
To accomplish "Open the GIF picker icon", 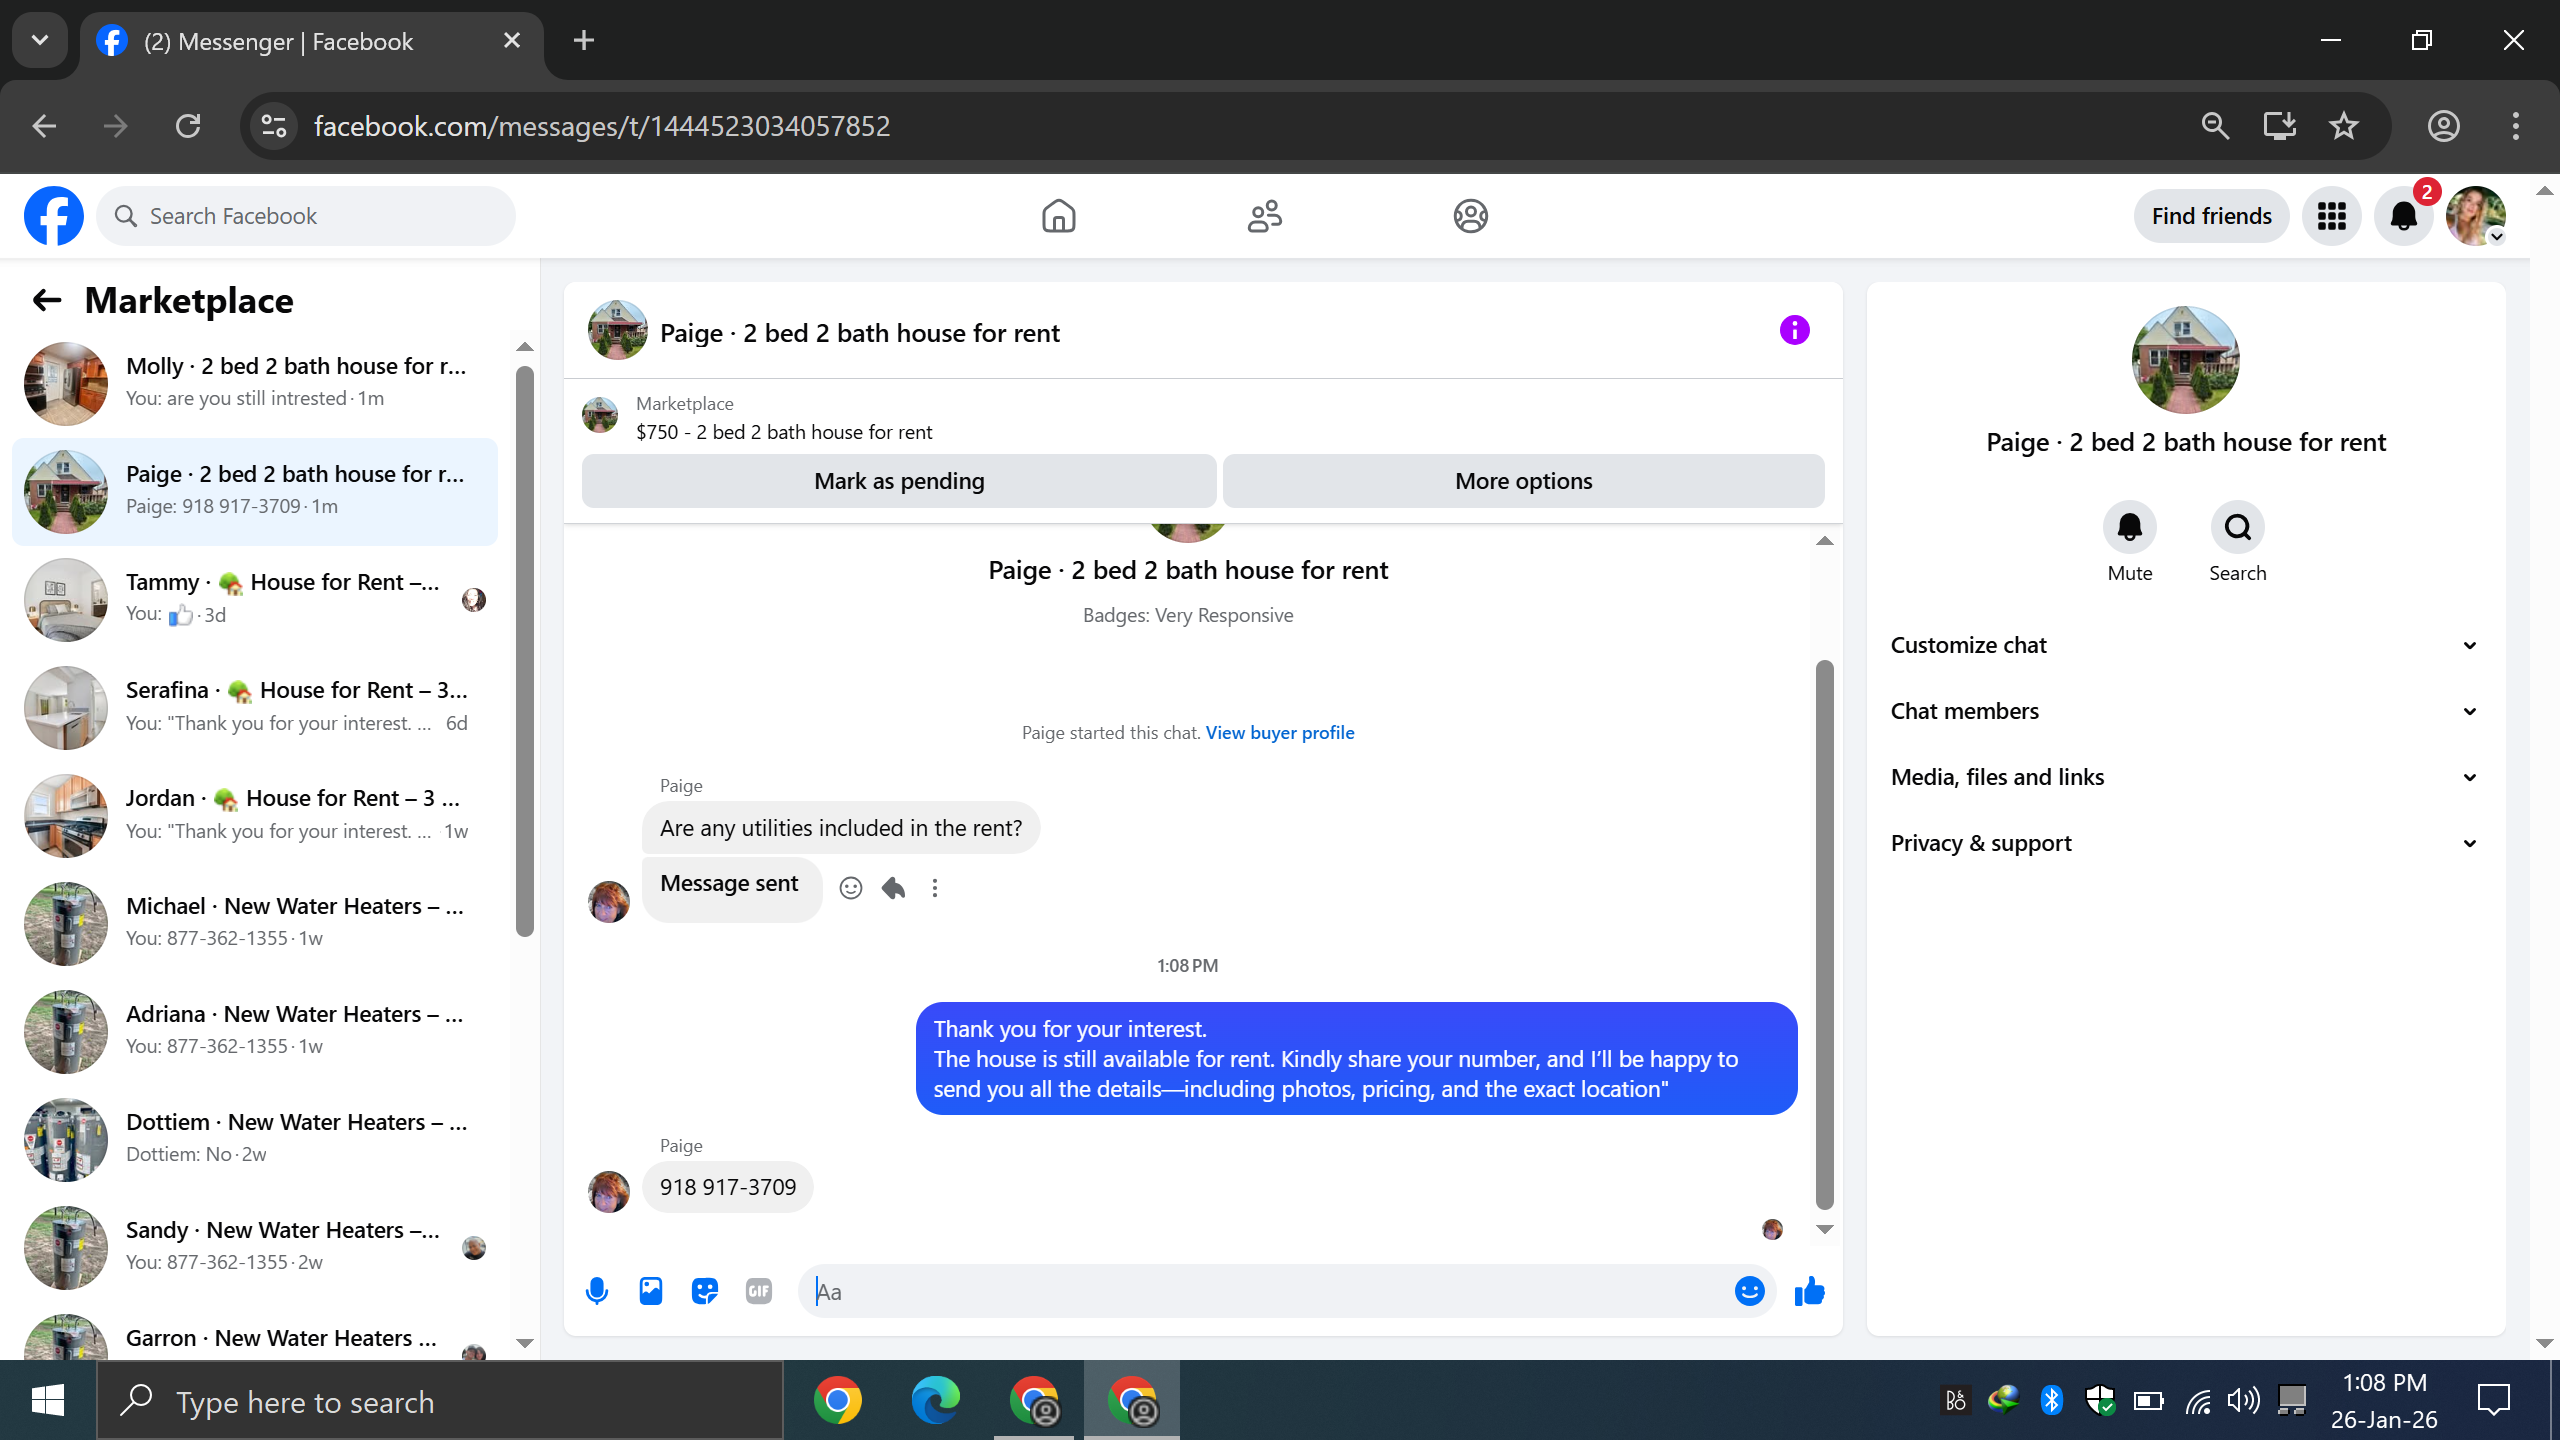I will point(759,1291).
